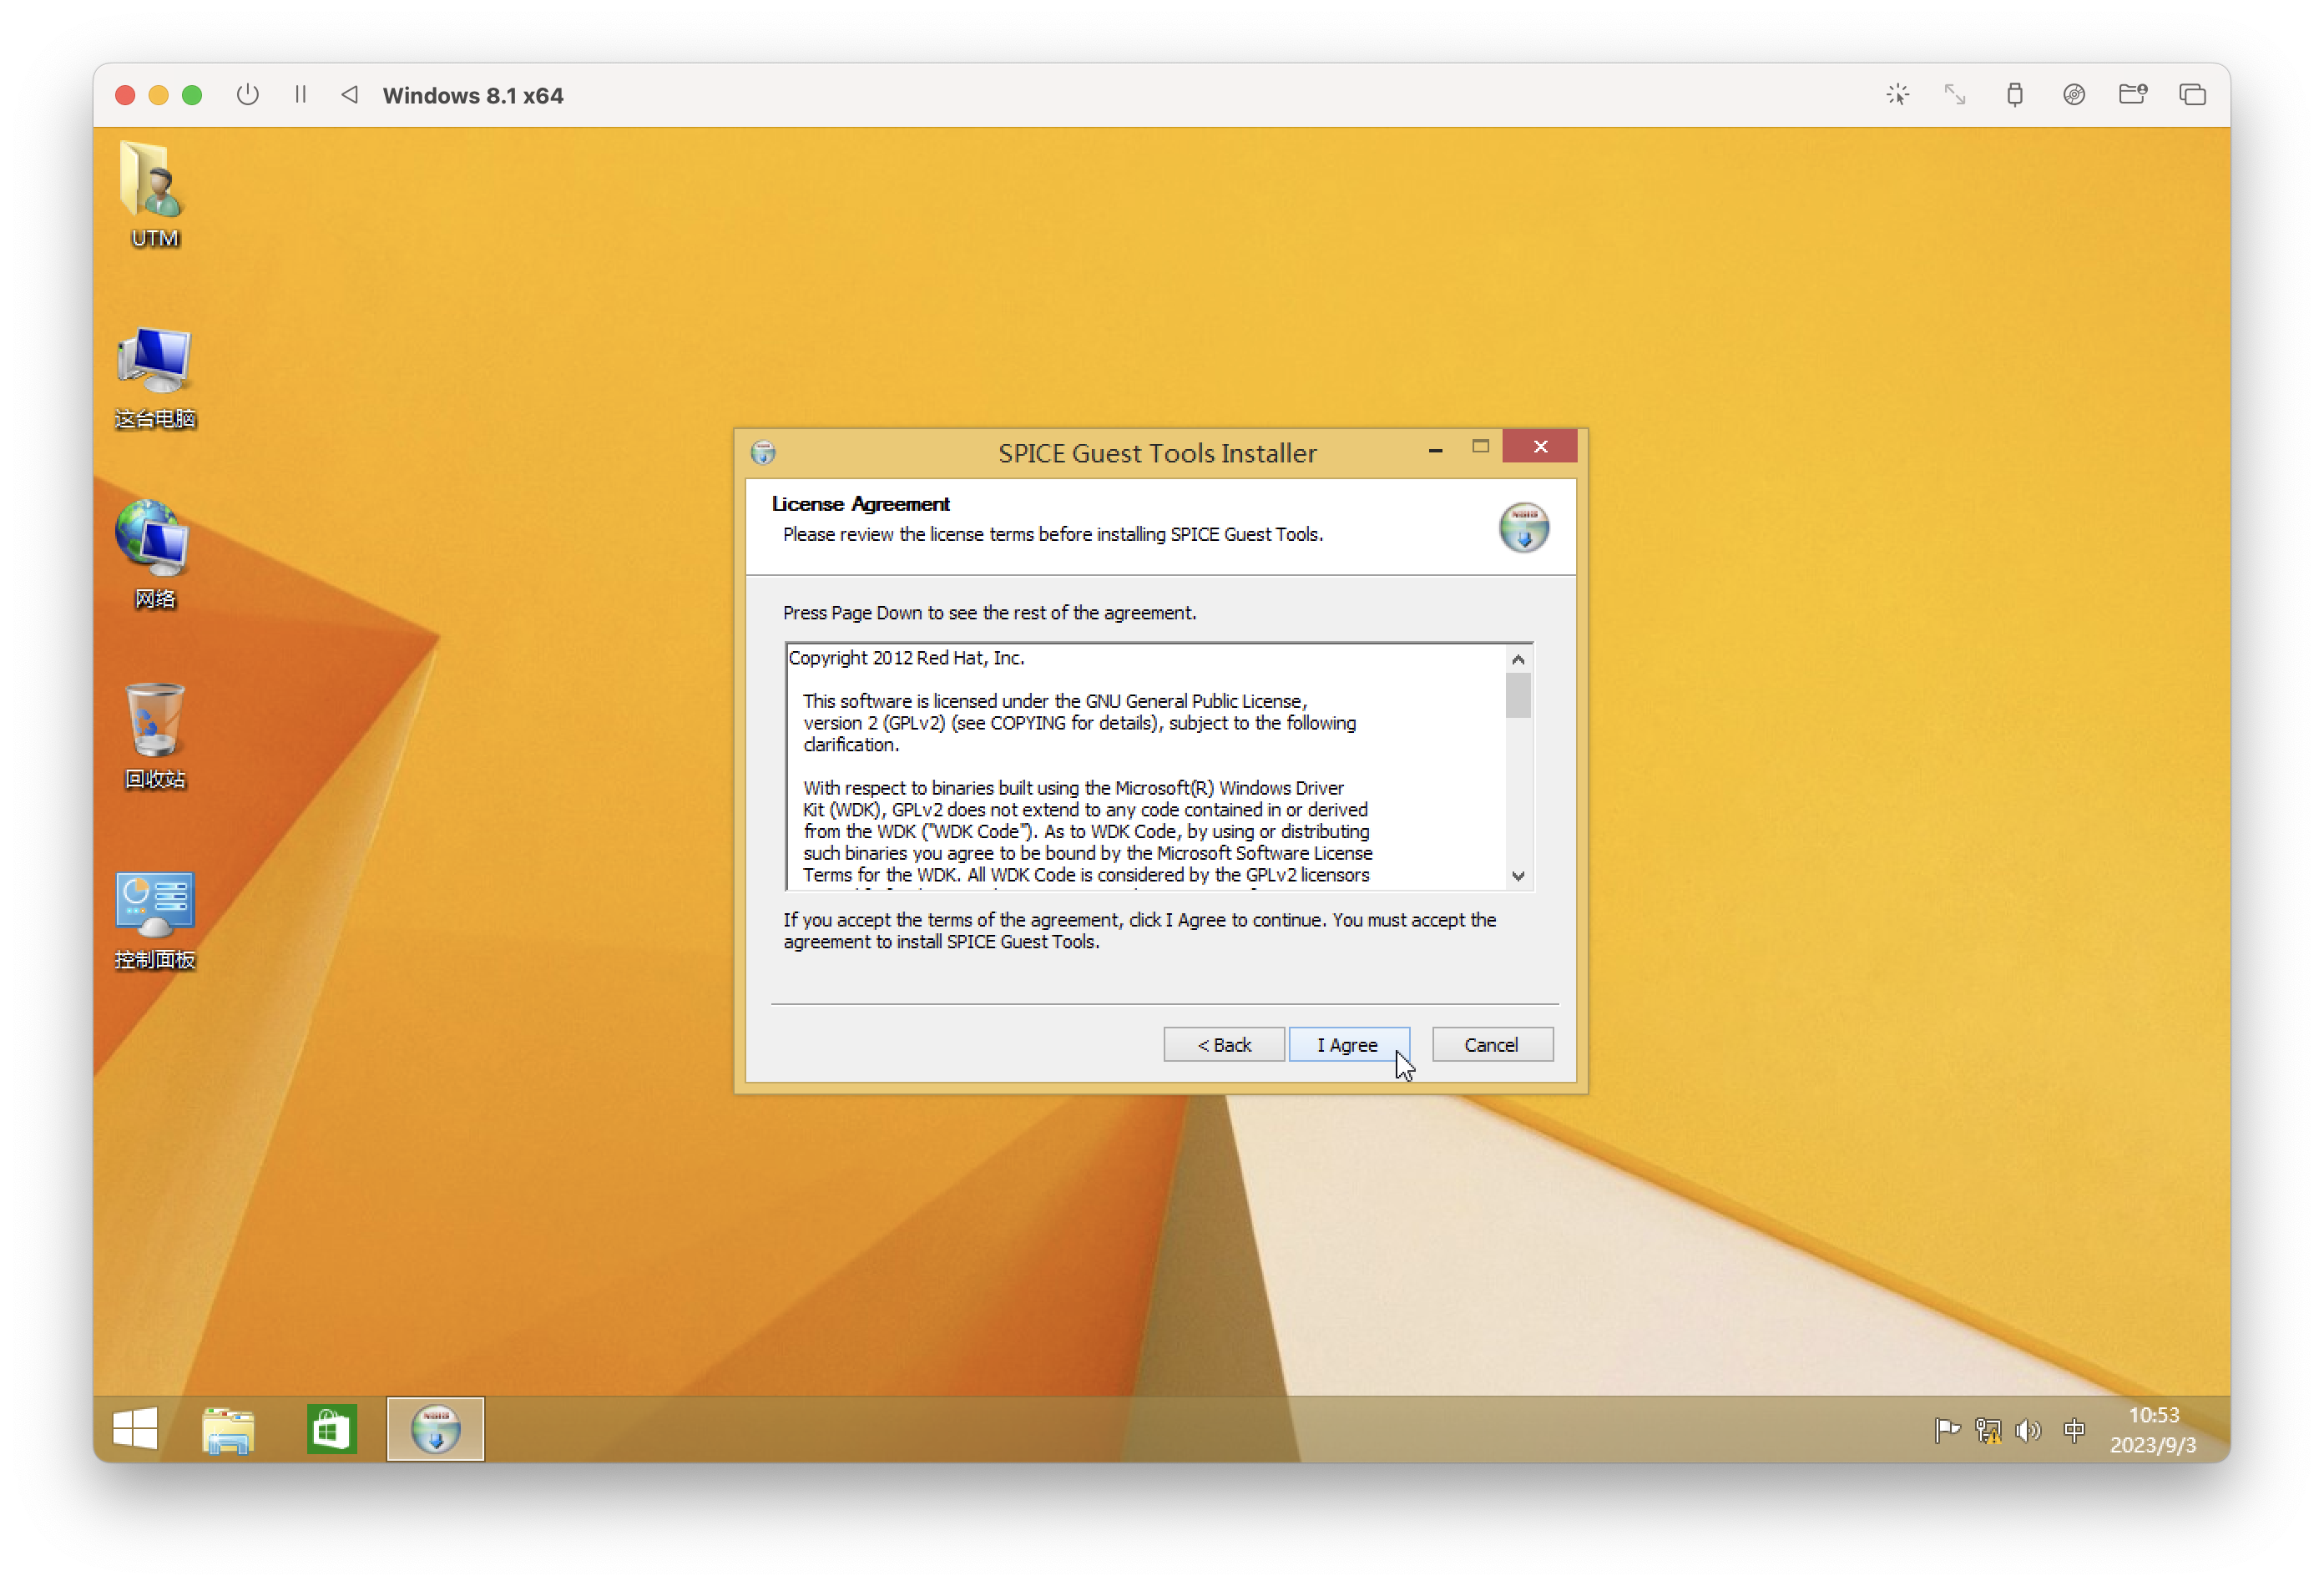Click the UTM restart triangle icon
This screenshot has width=2324, height=1586.
click(349, 94)
